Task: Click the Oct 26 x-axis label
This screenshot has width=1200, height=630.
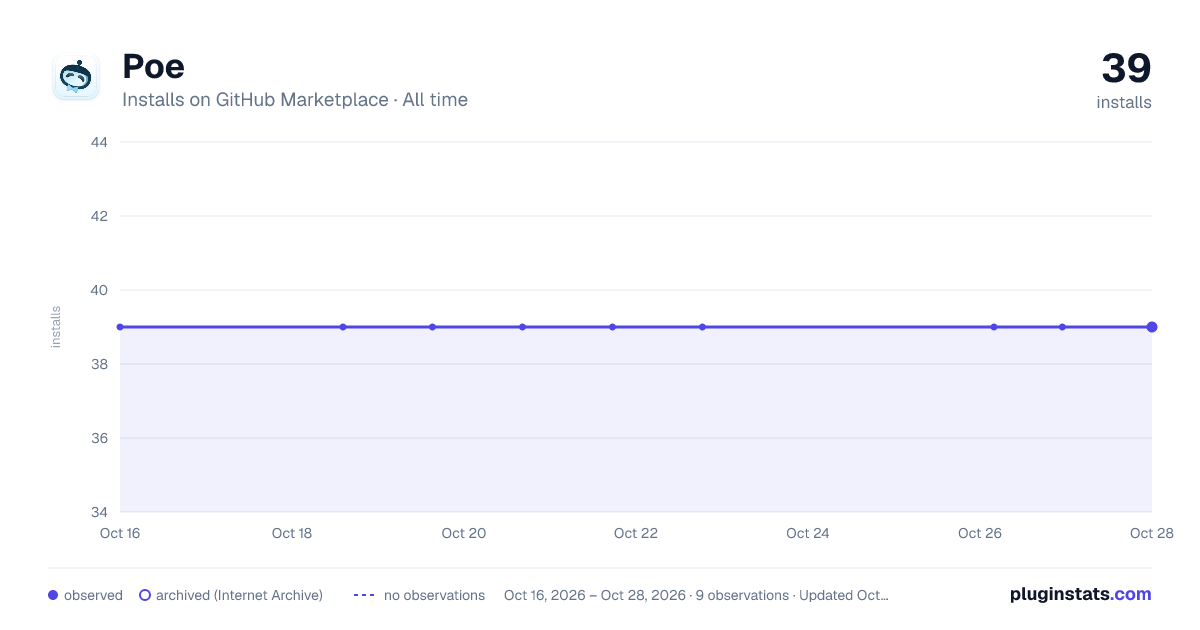Action: [980, 533]
